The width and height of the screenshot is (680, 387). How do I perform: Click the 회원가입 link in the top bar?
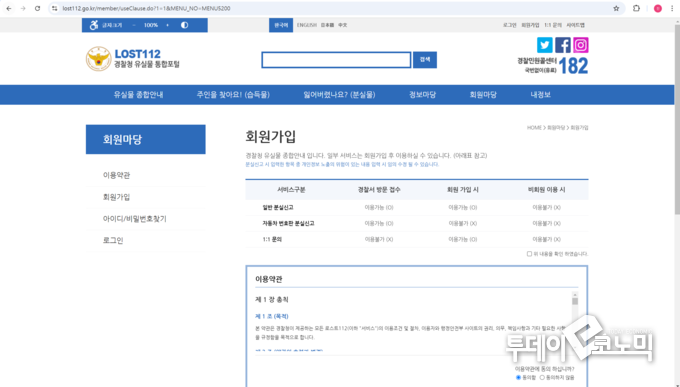[530, 25]
